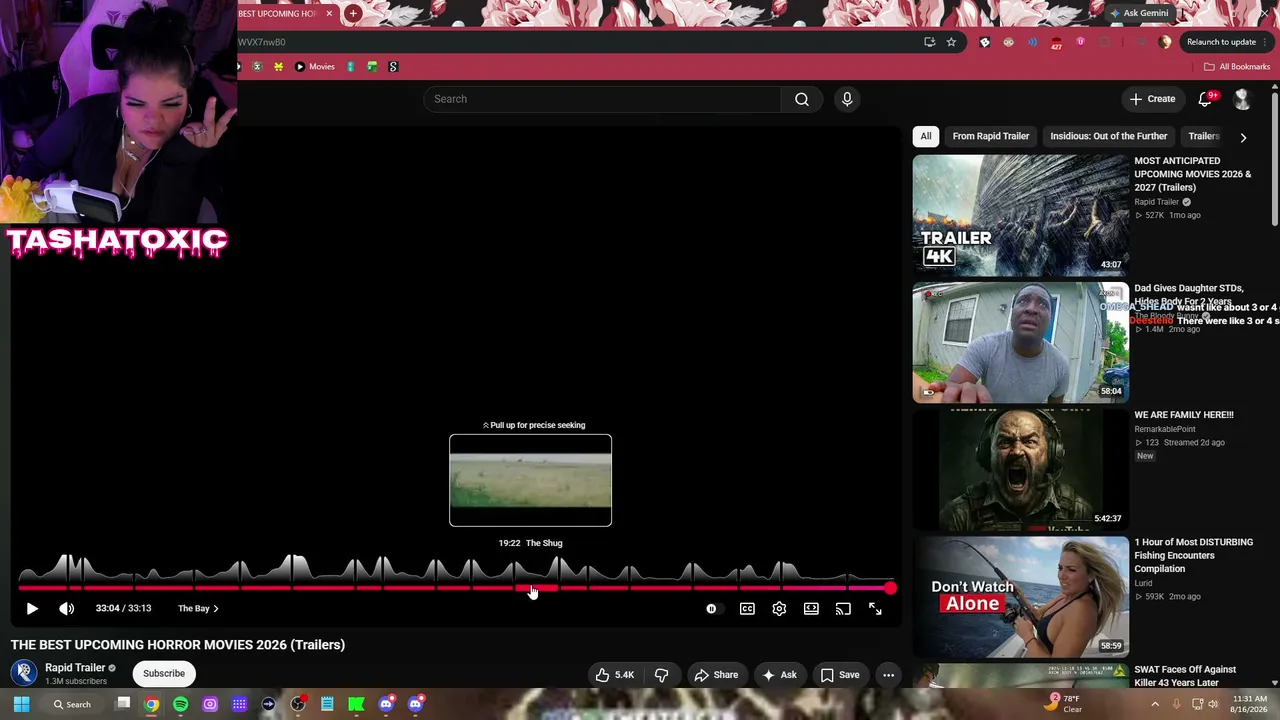Click the Ask button under the video

click(x=779, y=675)
